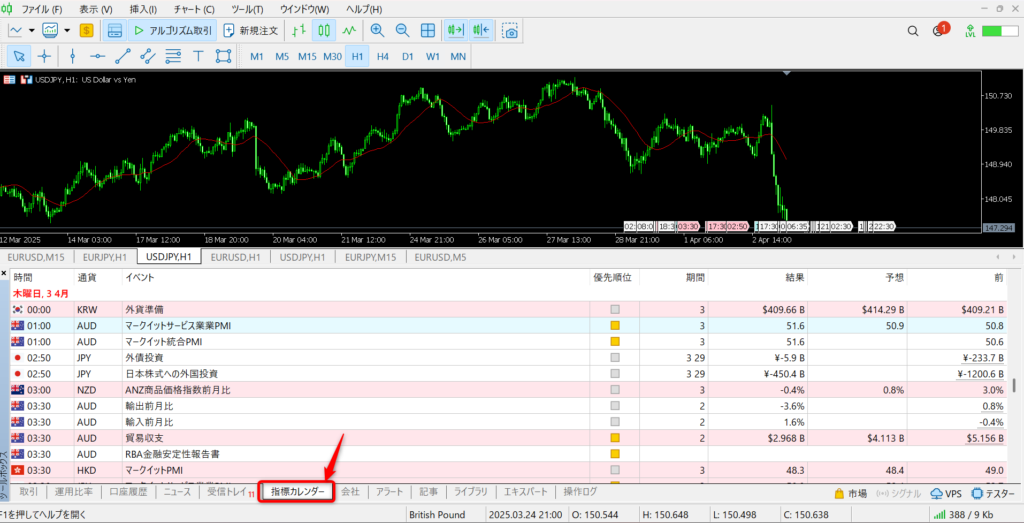Click the VPS cloud icon
This screenshot has height=523, width=1024.
tap(946, 493)
